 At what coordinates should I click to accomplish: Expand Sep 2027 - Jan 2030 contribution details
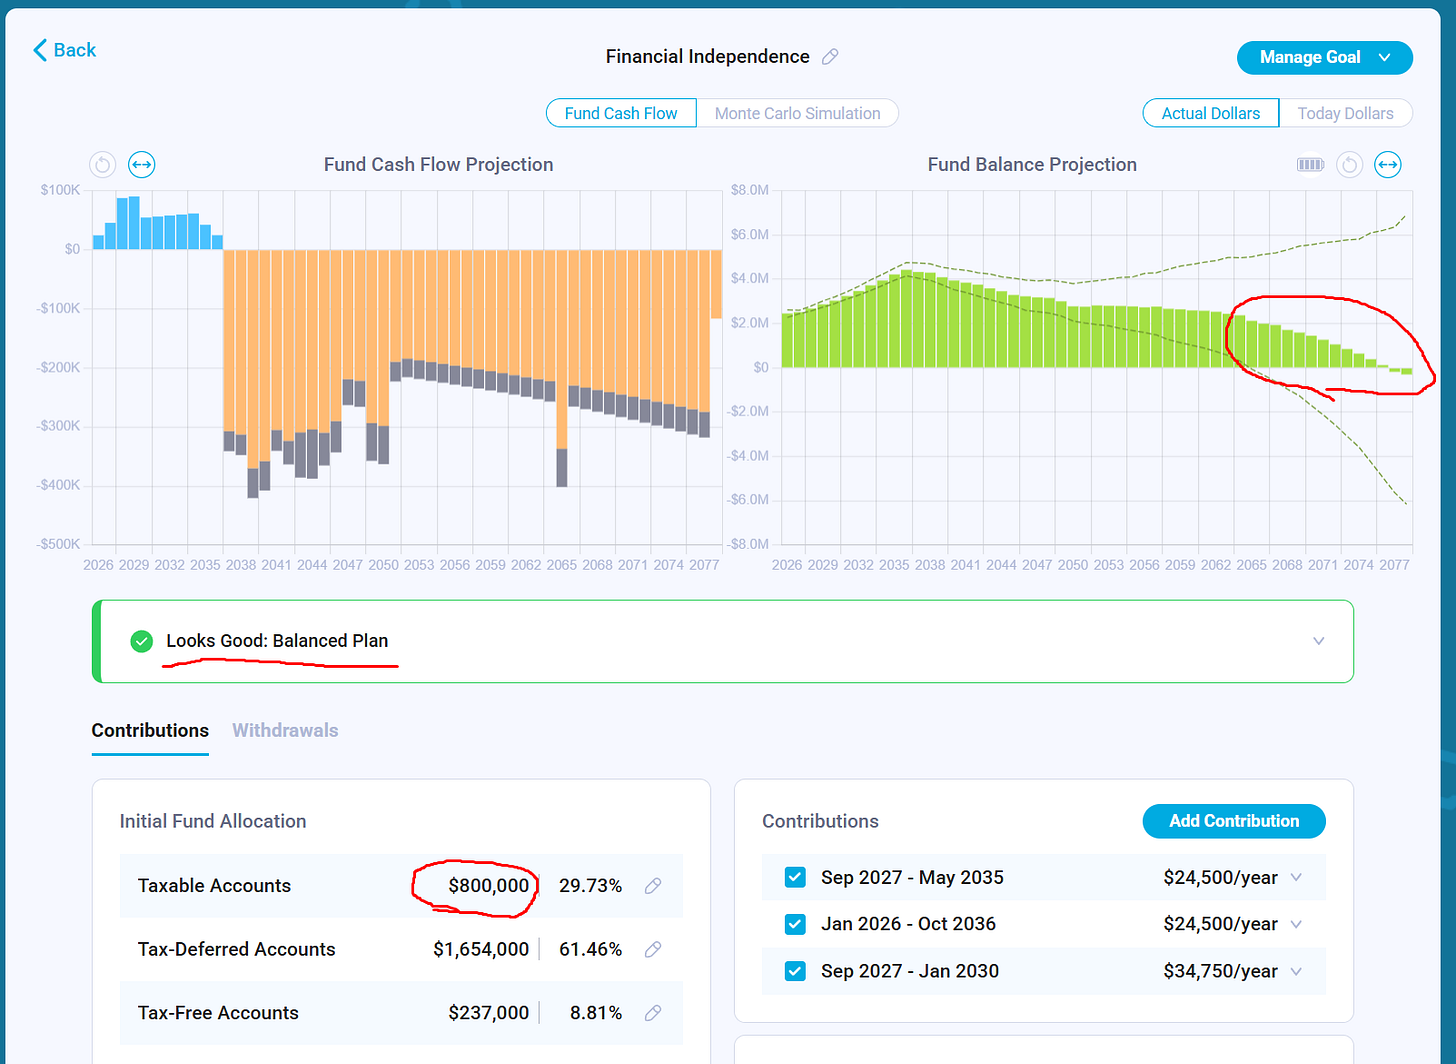[x=1297, y=971]
